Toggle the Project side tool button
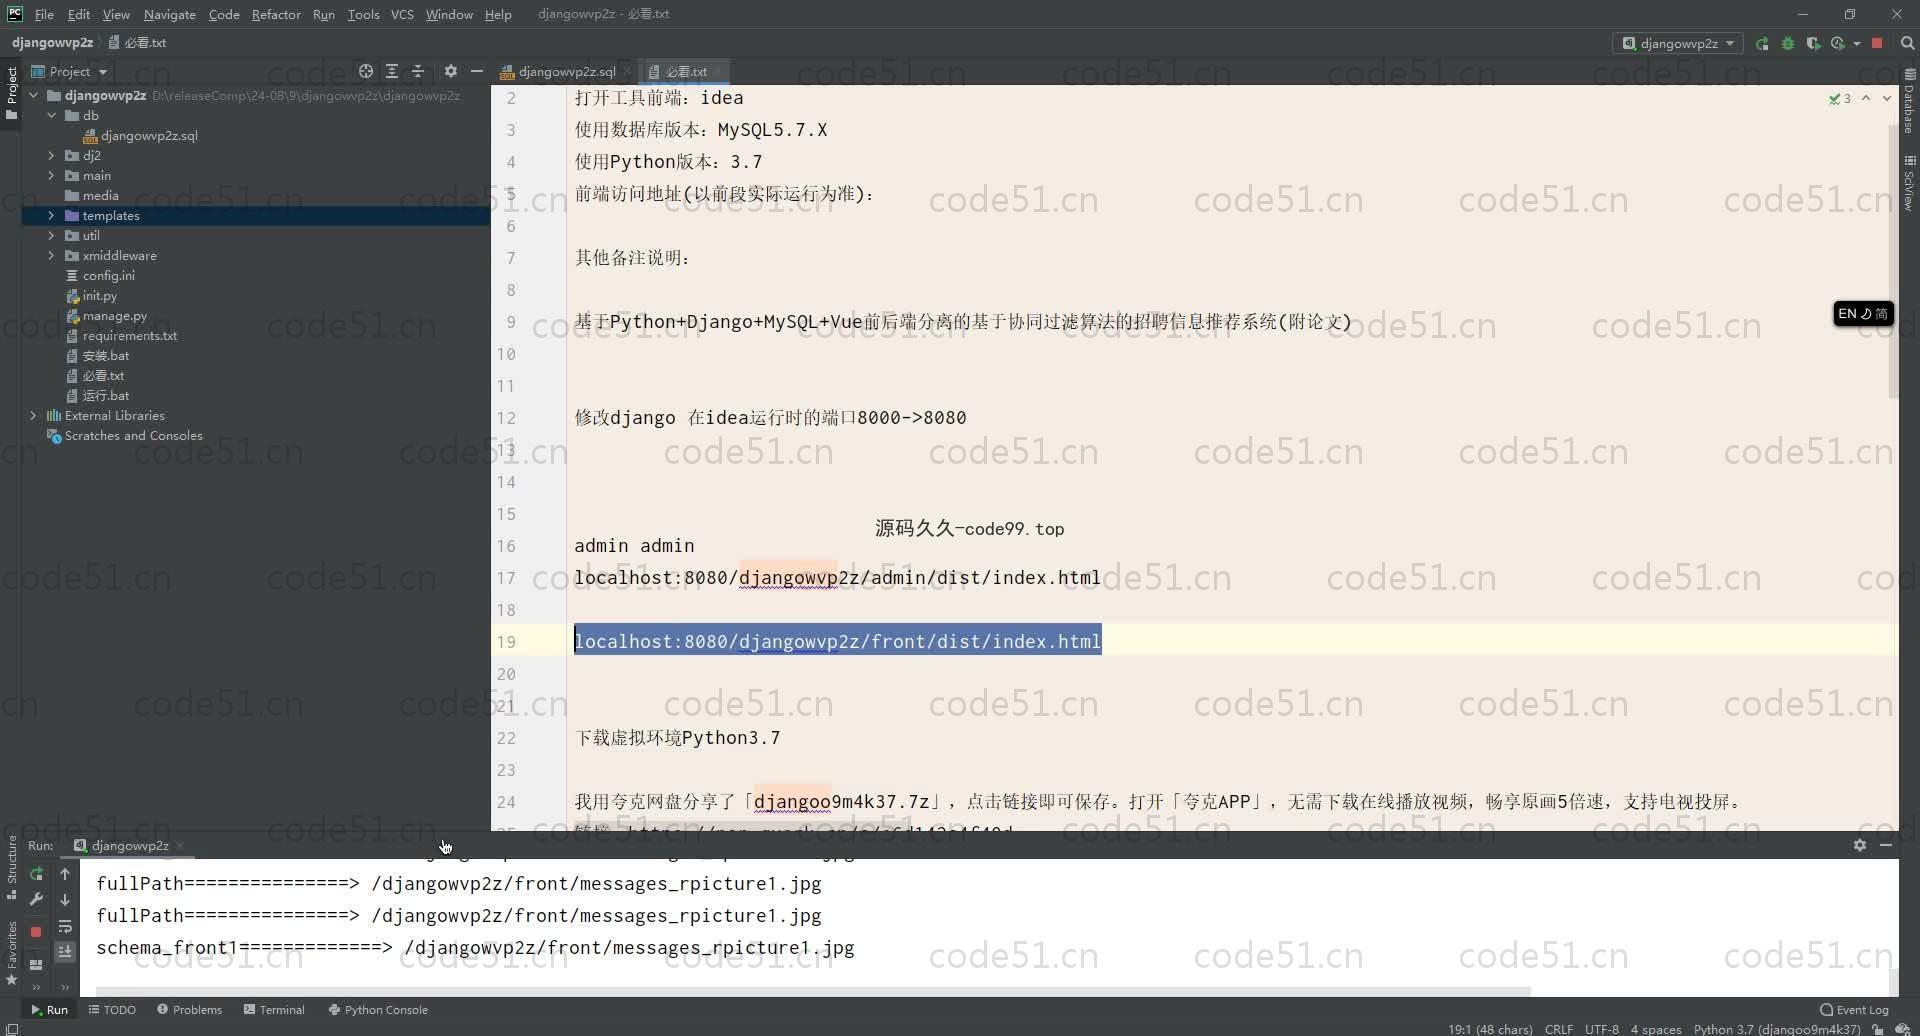This screenshot has height=1036, width=1920. tap(12, 93)
